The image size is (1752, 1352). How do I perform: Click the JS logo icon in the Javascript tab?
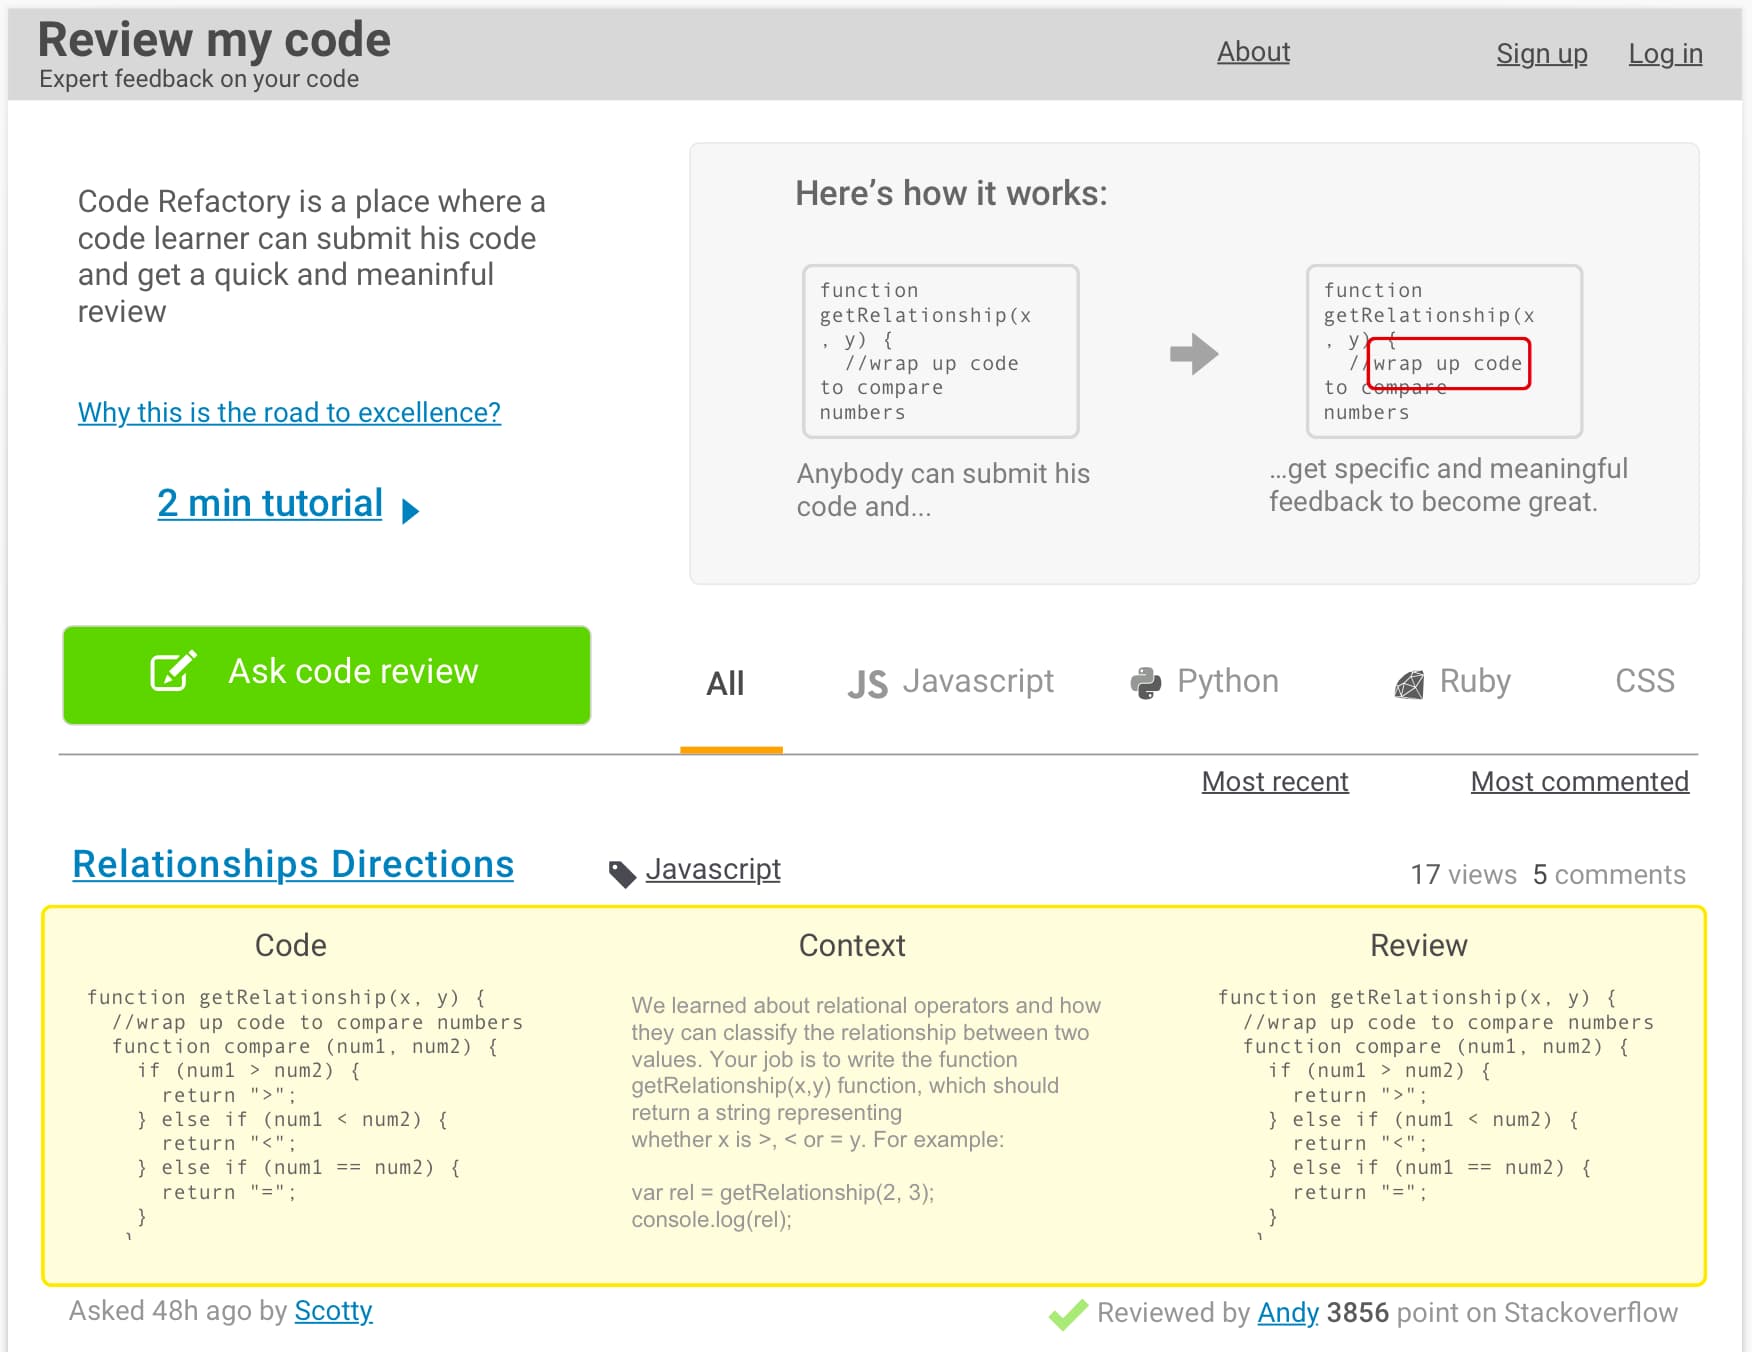(867, 684)
